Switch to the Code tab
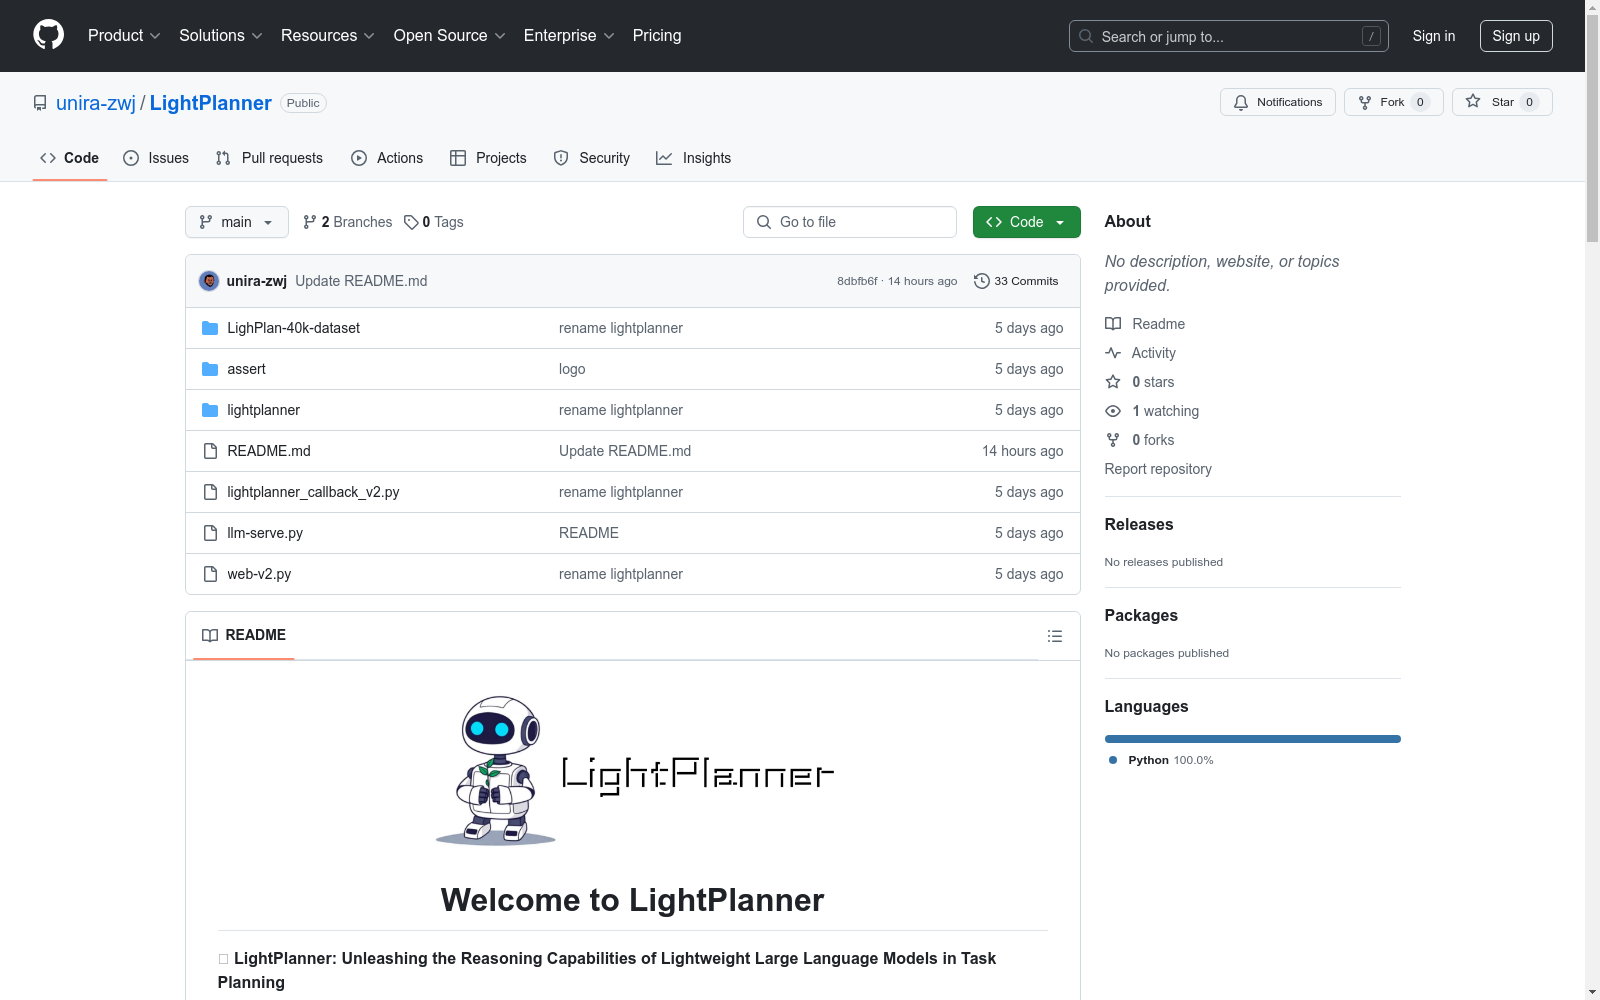 (70, 158)
